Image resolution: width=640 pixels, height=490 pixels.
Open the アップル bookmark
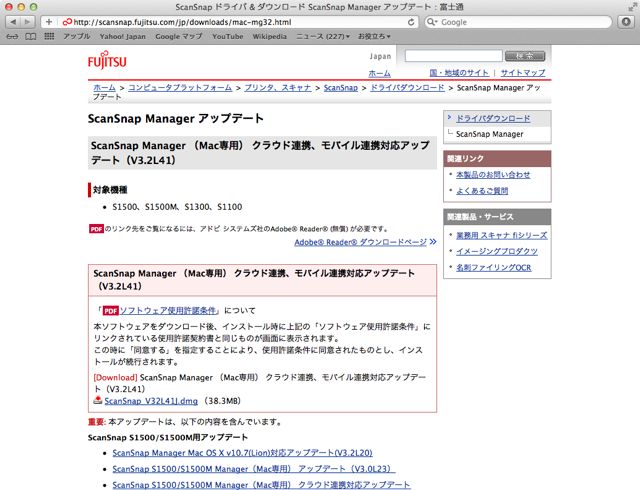pyautogui.click(x=77, y=36)
